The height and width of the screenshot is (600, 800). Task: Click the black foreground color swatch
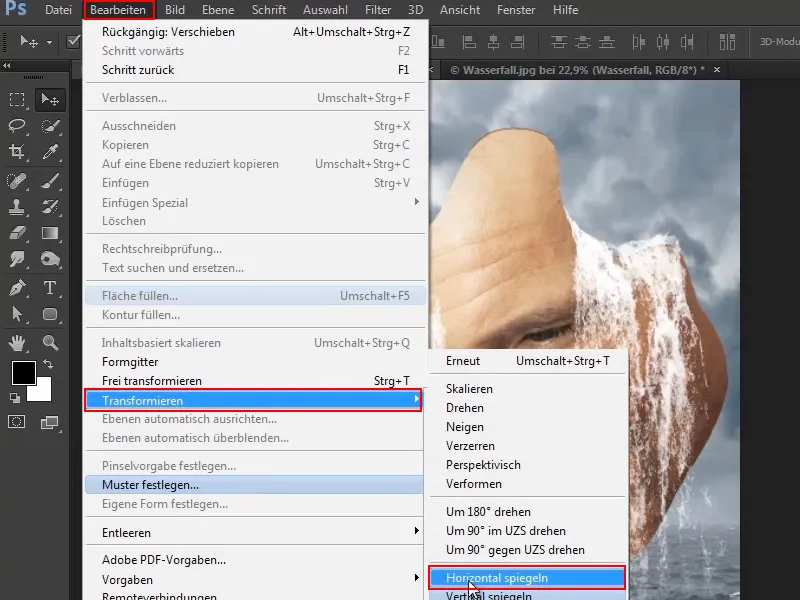click(23, 373)
